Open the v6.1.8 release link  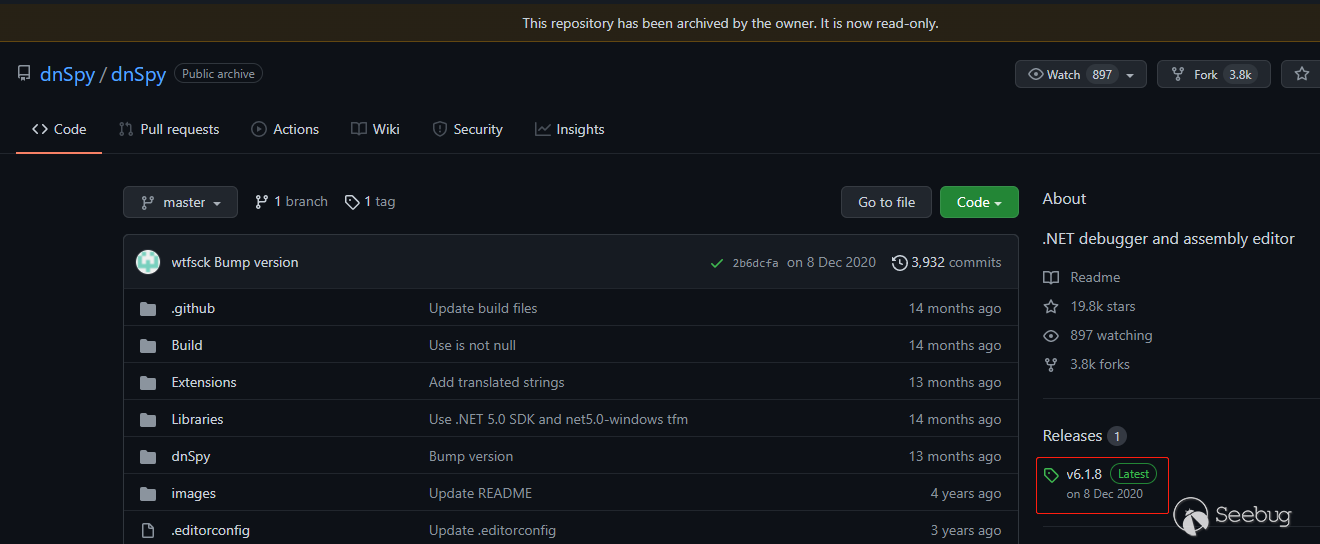coord(1084,474)
